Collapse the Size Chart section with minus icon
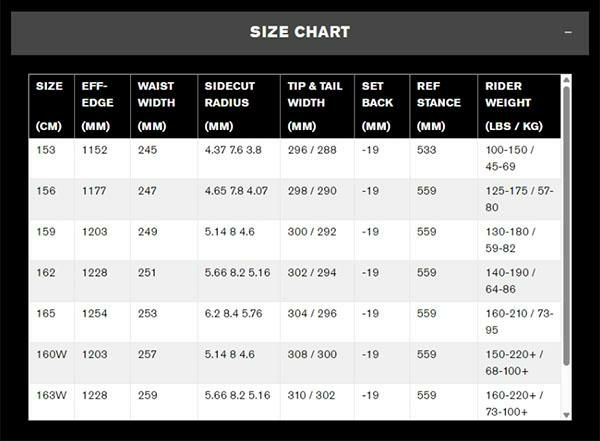This screenshot has width=600, height=441. click(568, 32)
